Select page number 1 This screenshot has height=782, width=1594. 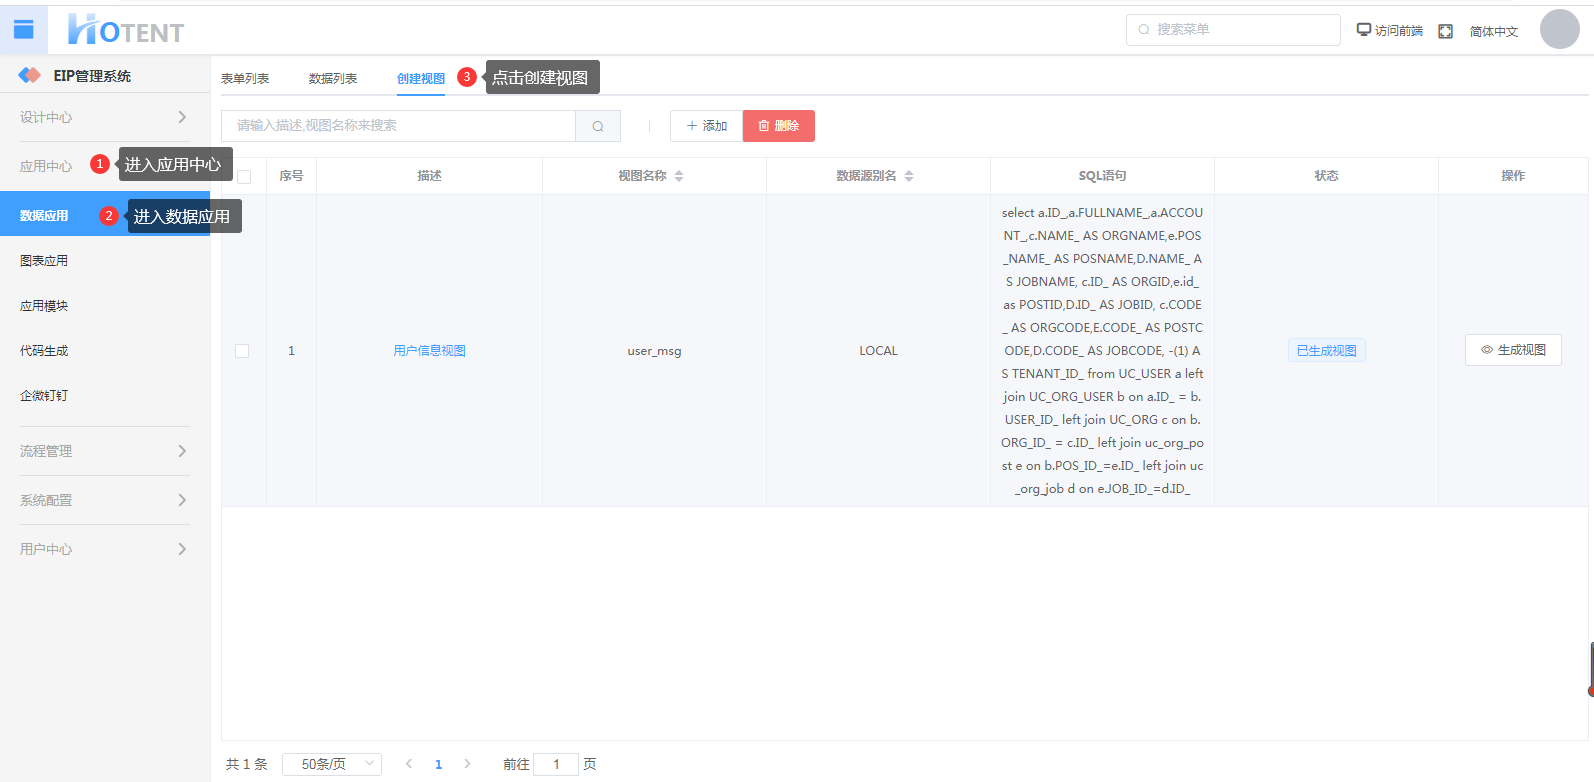(438, 764)
